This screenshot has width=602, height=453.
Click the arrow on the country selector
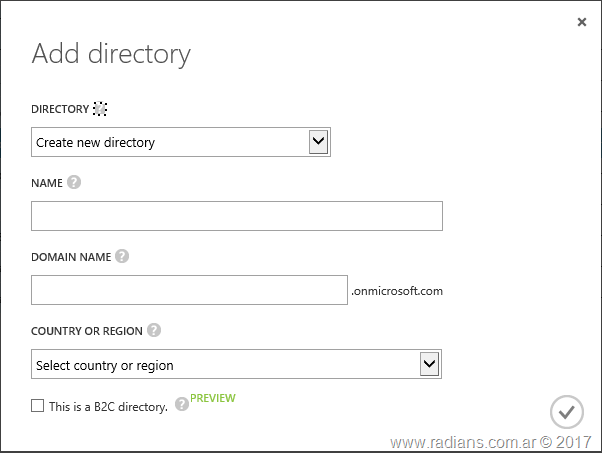coord(429,364)
